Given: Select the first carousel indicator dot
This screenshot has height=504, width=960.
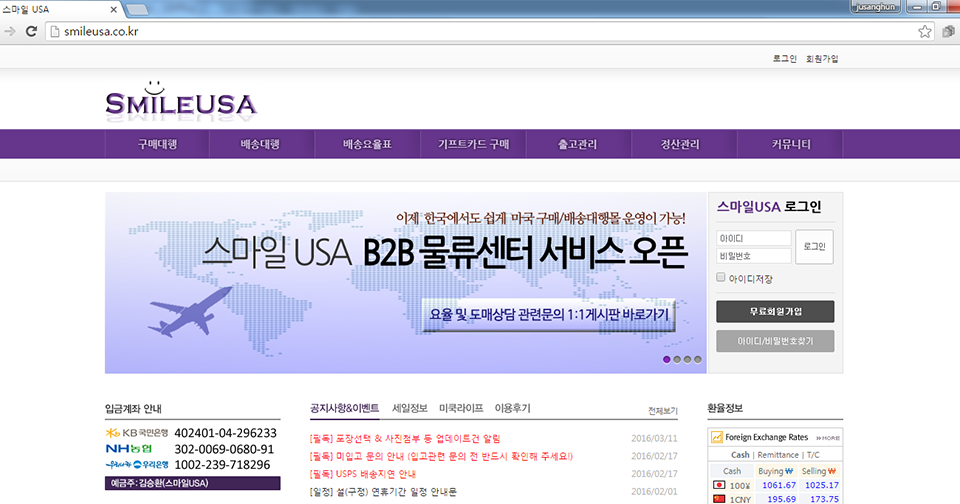Looking at the screenshot, I should 666,358.
